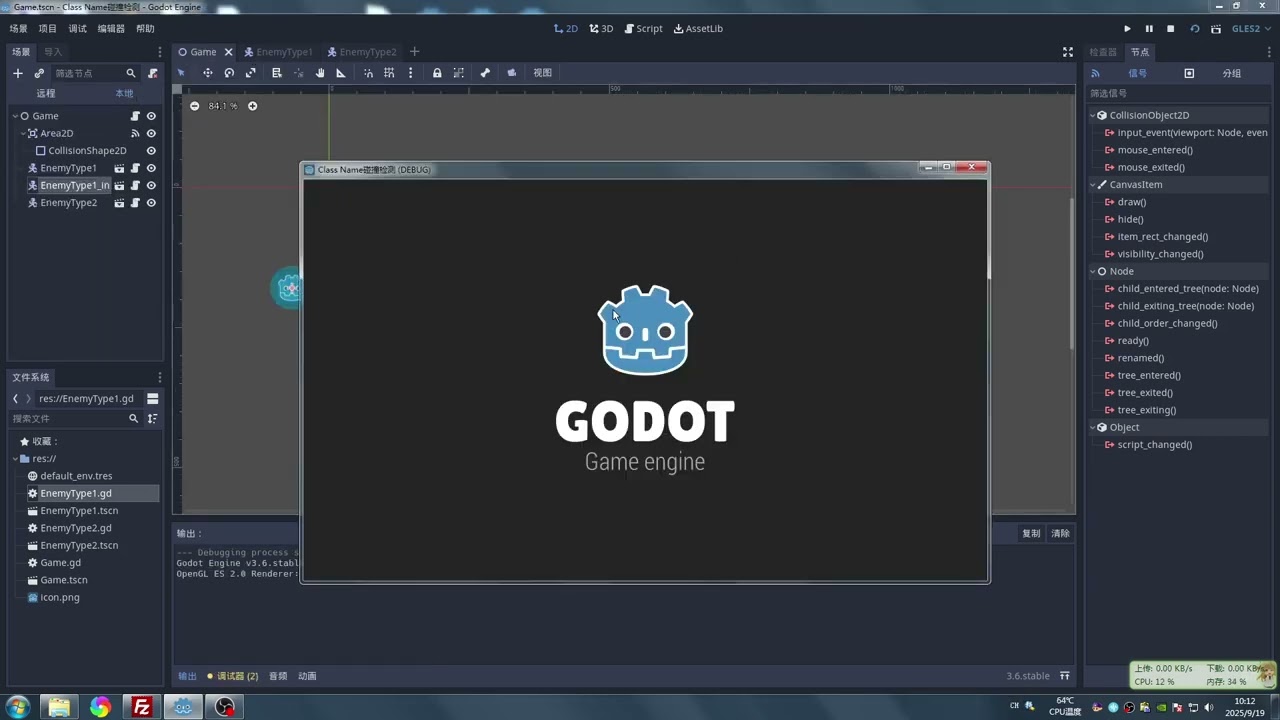Toggle visibility of Area2D node

151,133
